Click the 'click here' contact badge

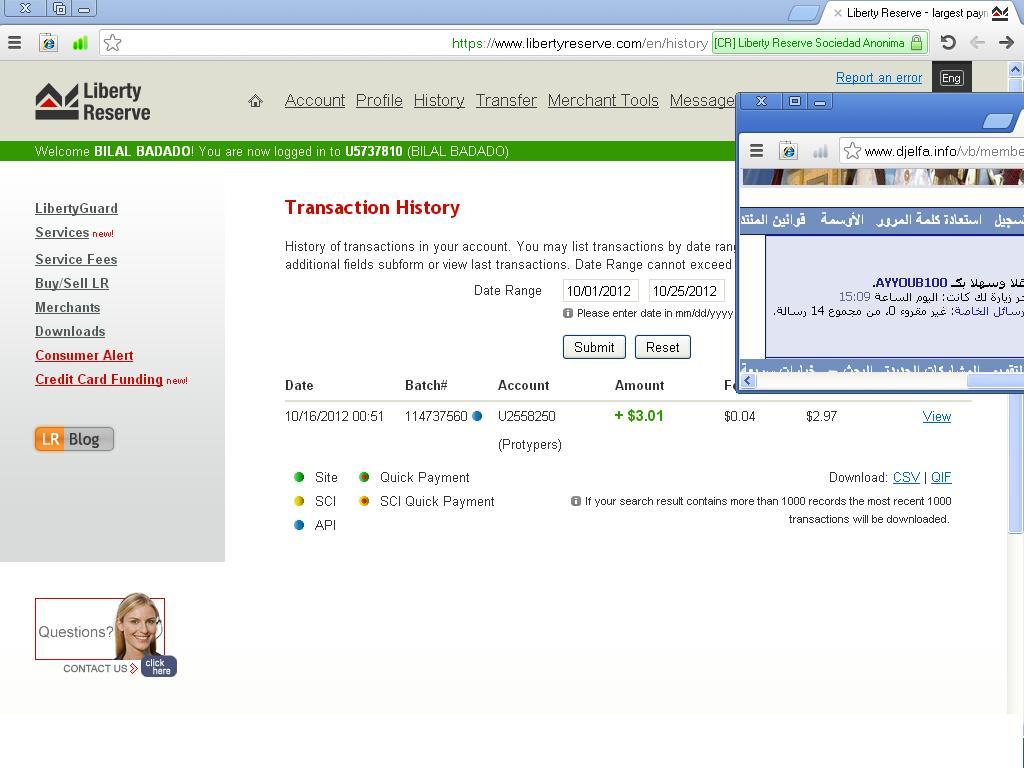(x=159, y=666)
